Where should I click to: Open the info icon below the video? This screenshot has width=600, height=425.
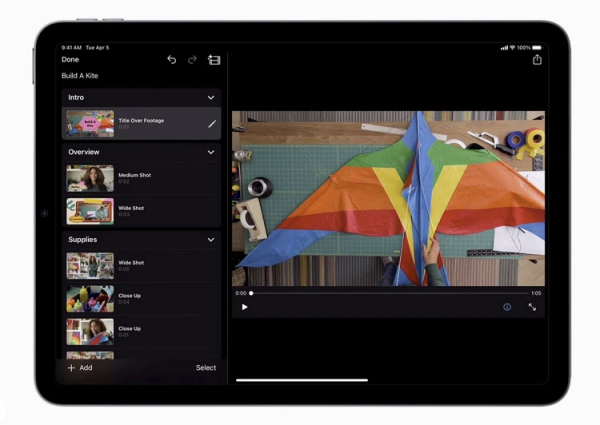(507, 307)
